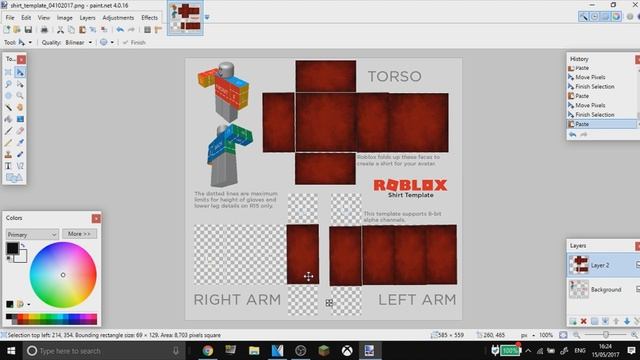Click the More >> button in Colors

(79, 234)
